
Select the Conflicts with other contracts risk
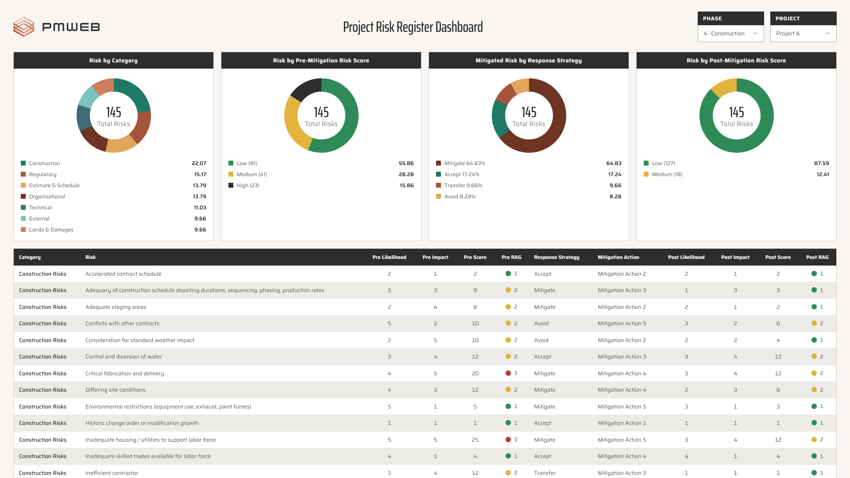pyautogui.click(x=122, y=324)
